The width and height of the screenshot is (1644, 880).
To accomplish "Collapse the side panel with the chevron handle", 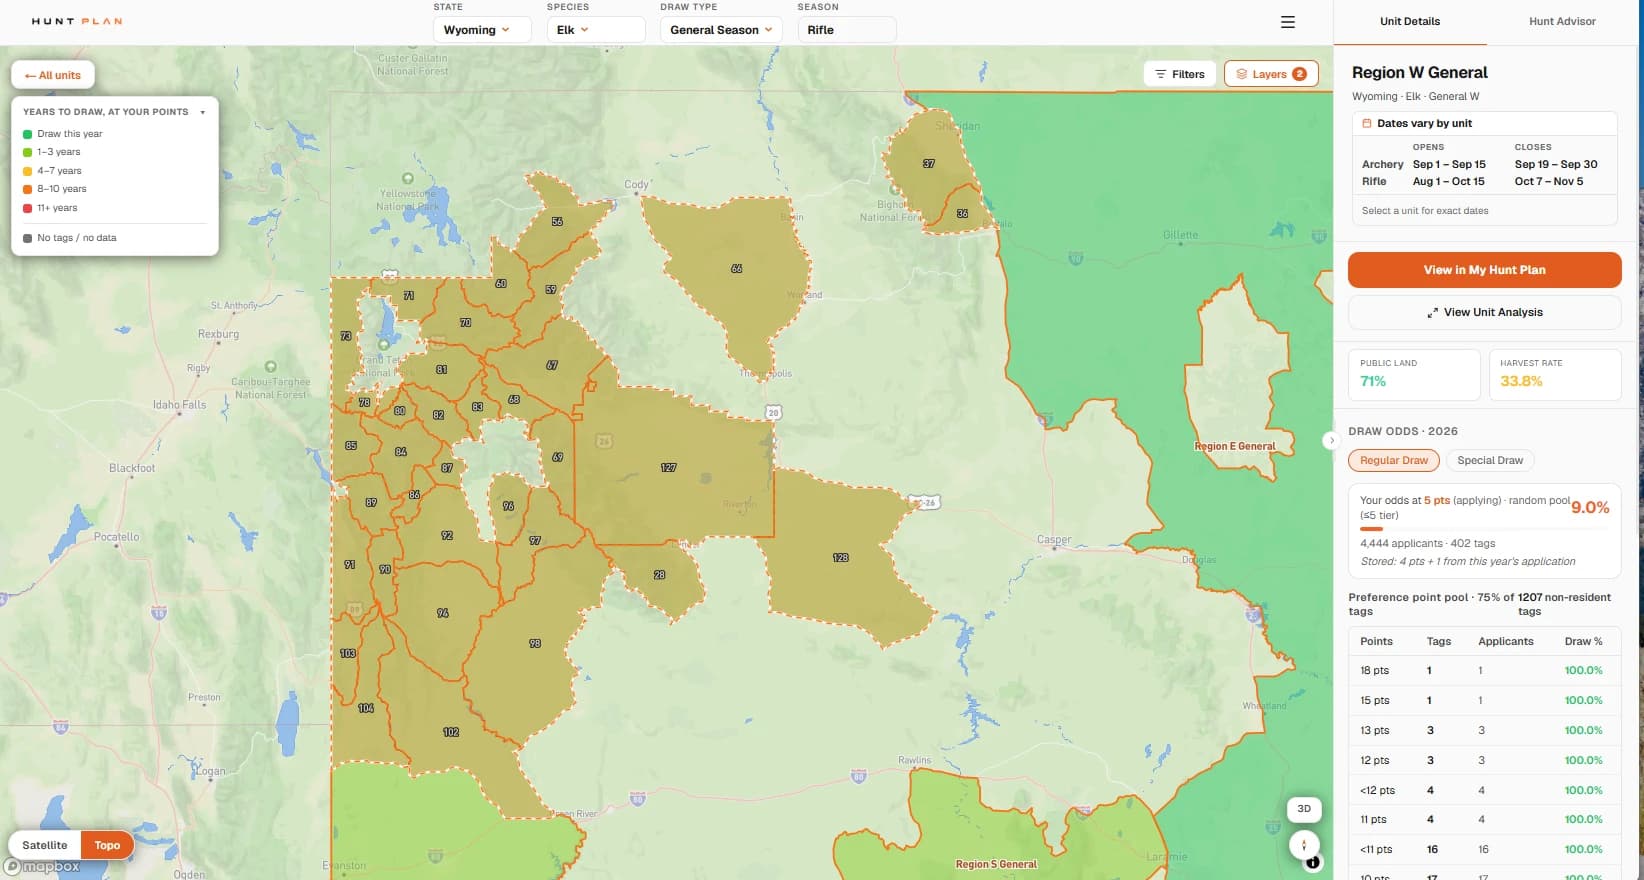I will click(x=1330, y=440).
